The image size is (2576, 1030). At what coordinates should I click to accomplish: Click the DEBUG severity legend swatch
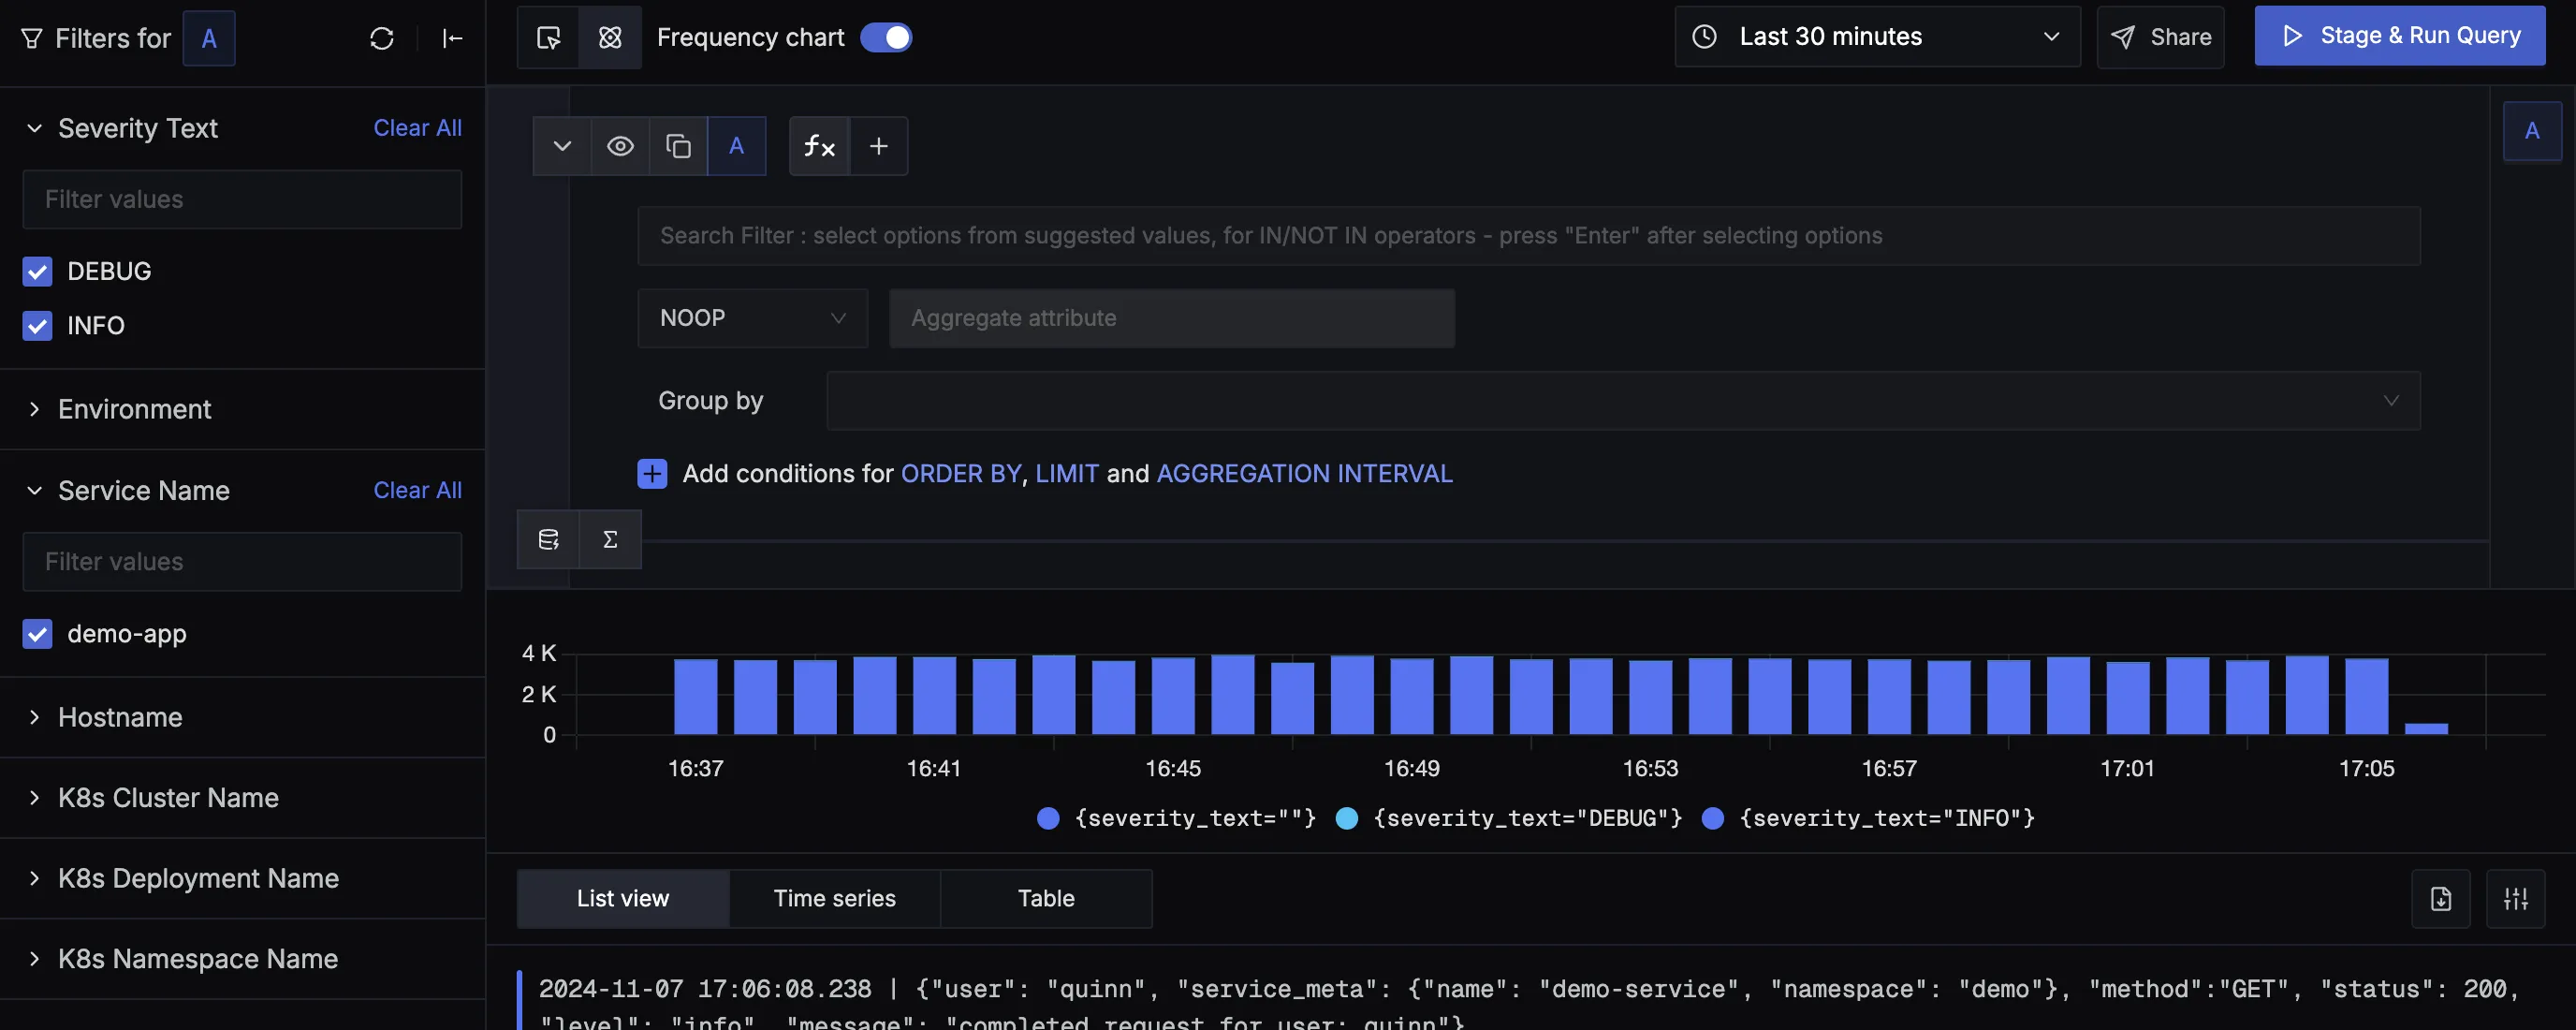pyautogui.click(x=1347, y=818)
